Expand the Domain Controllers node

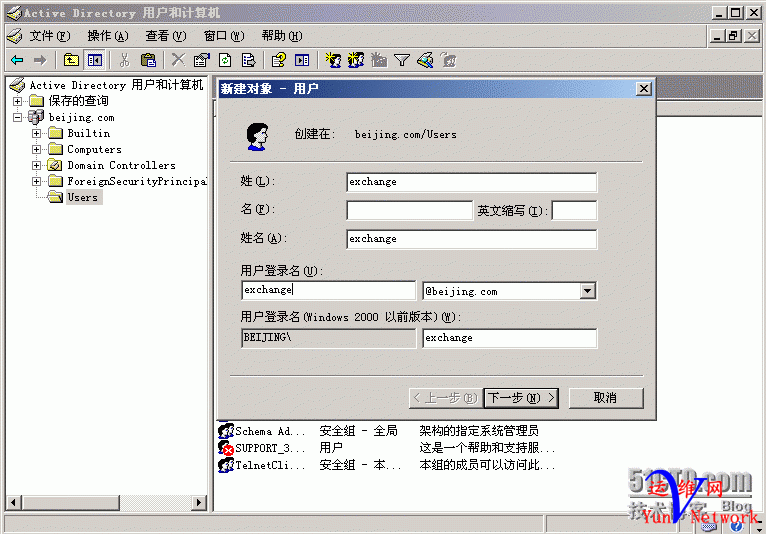tap(36, 166)
